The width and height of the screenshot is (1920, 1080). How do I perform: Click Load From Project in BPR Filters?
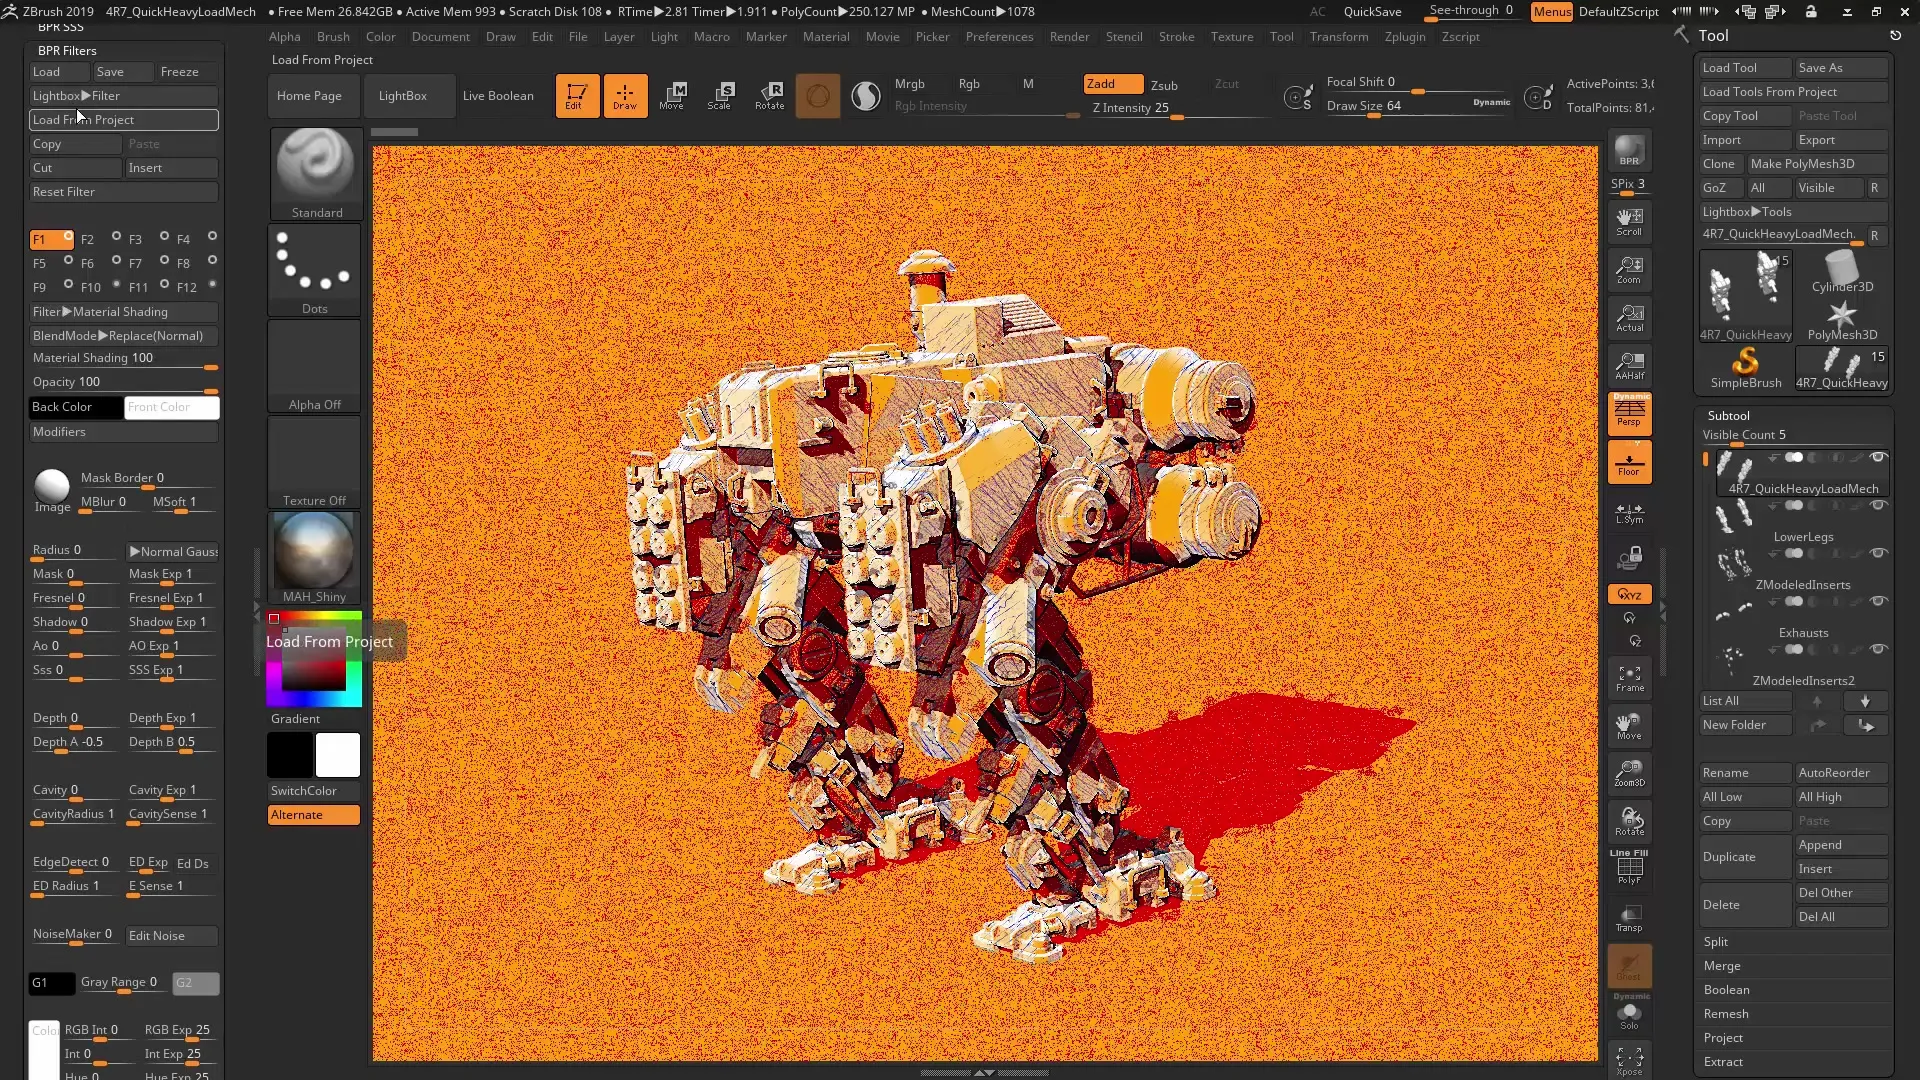(x=124, y=120)
